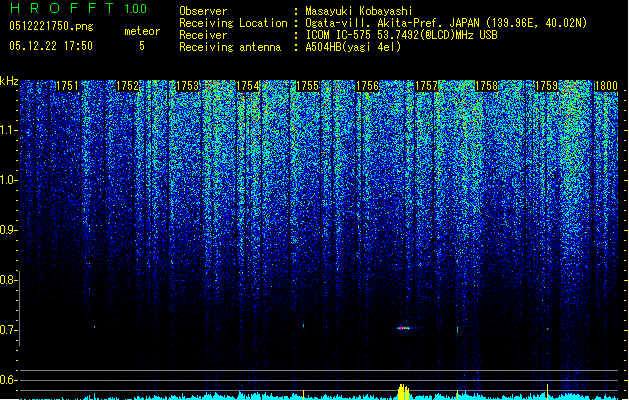Click the file name 0512221750.png
The image size is (629, 400).
point(51,26)
